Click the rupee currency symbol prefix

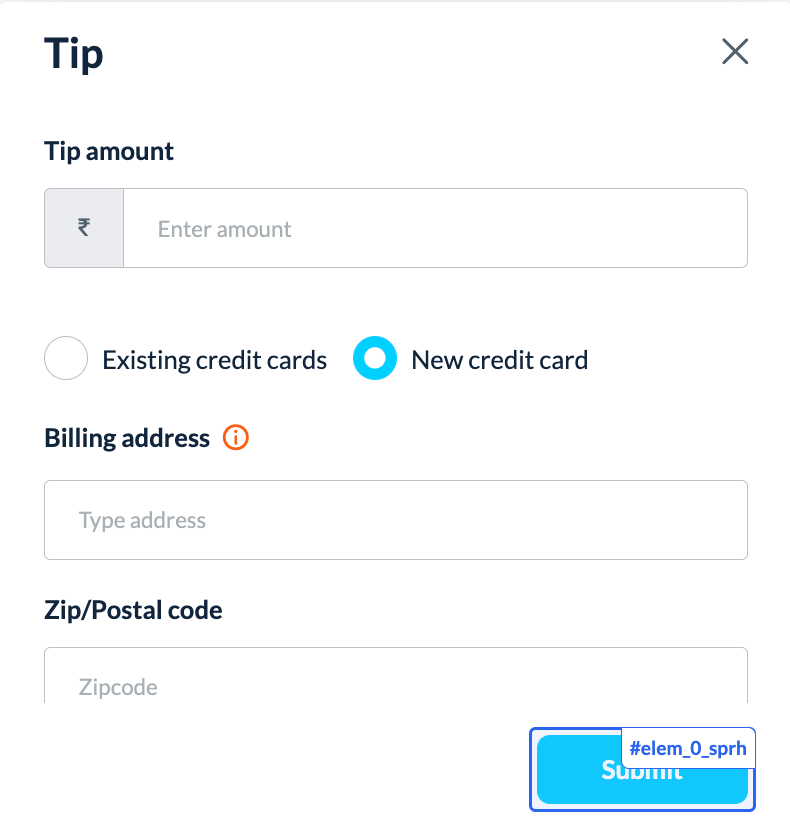pos(84,228)
